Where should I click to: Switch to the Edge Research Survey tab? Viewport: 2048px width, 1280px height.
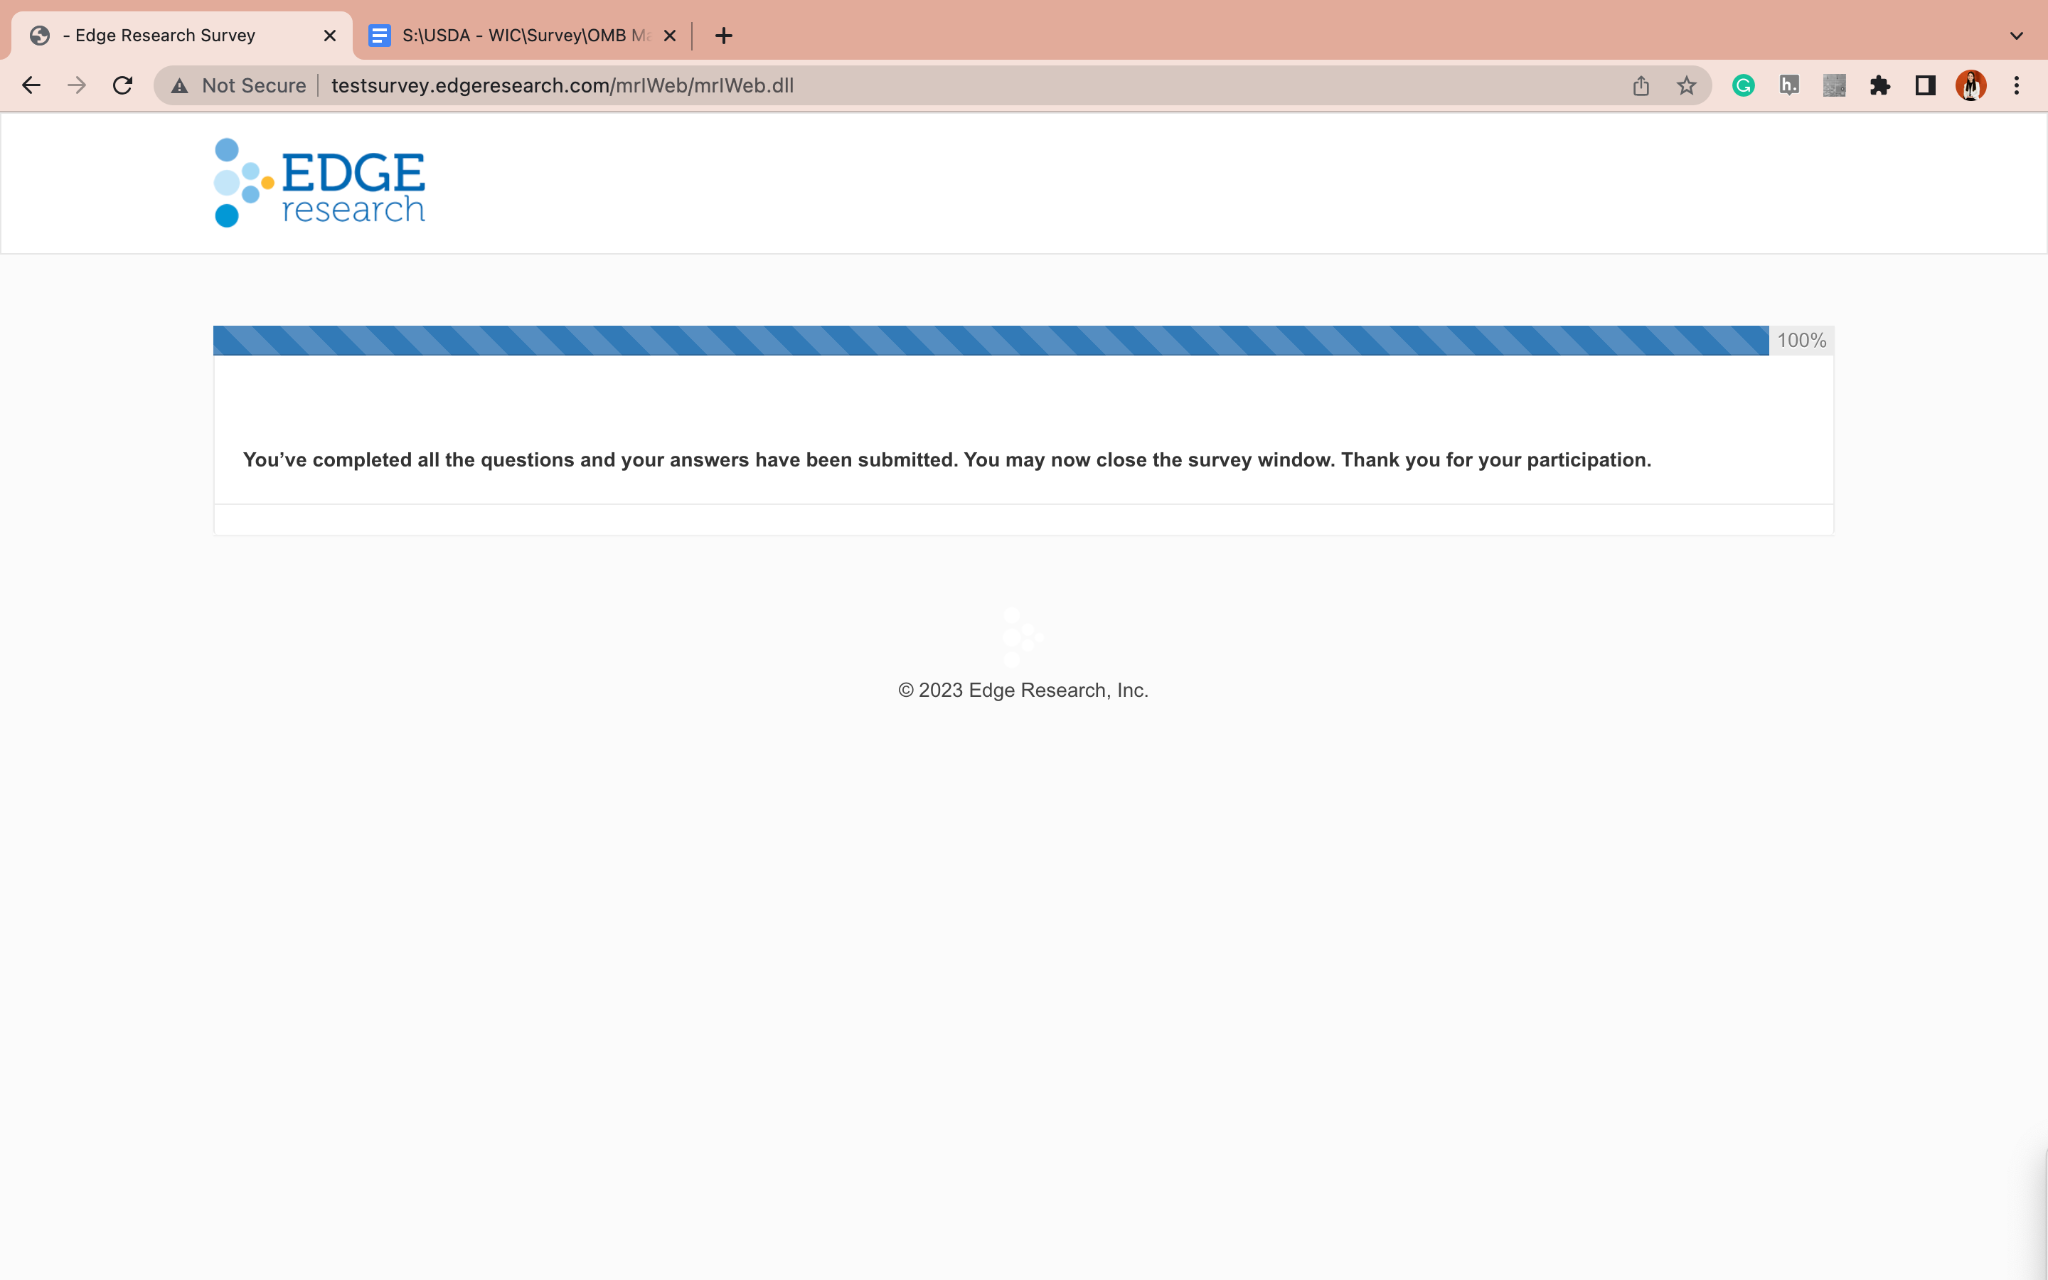[165, 36]
